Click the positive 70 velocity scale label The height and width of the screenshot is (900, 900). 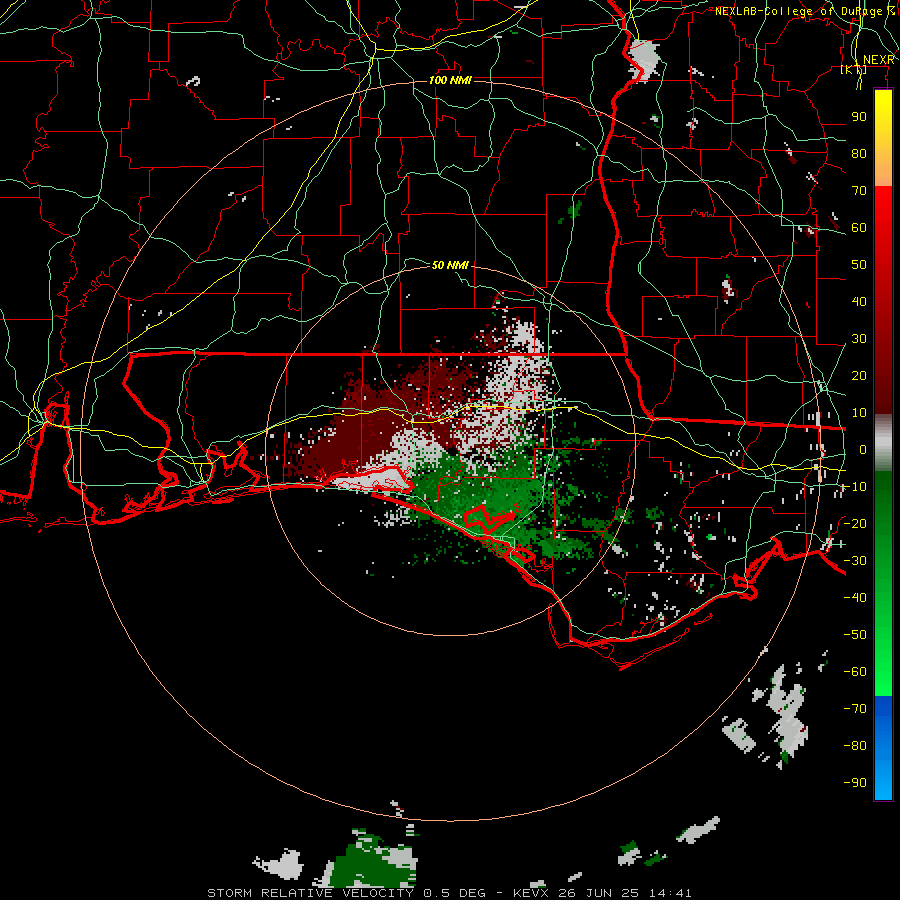point(859,191)
